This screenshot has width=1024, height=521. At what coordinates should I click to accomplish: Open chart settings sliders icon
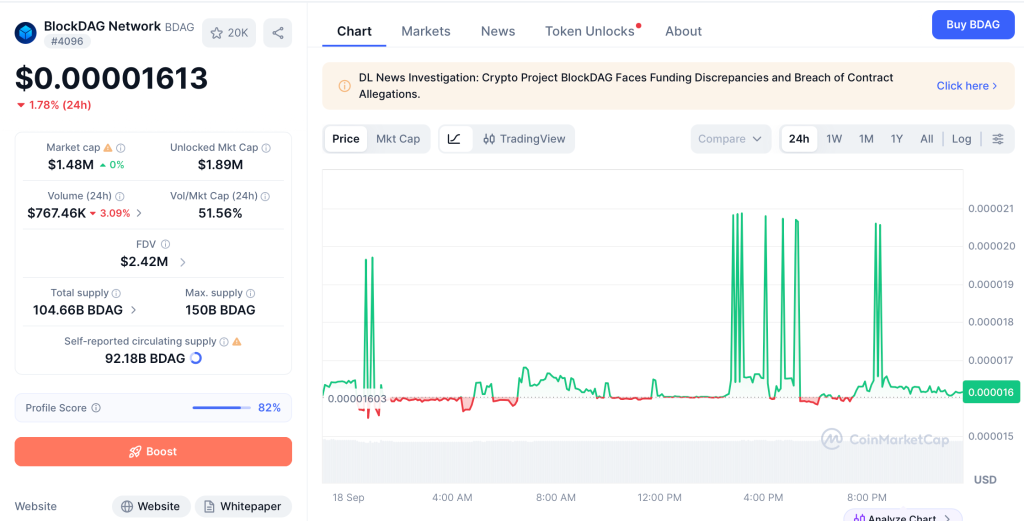coord(998,139)
